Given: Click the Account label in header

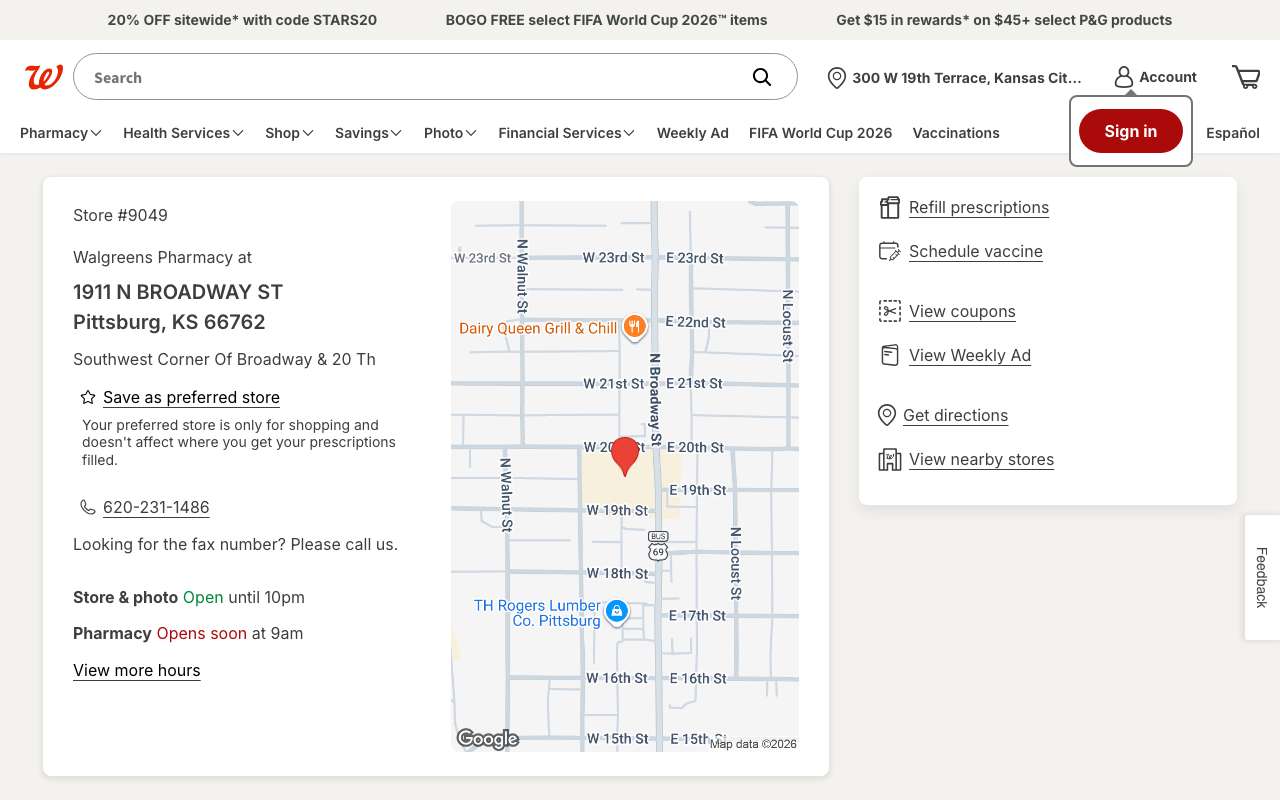Looking at the screenshot, I should [1168, 77].
